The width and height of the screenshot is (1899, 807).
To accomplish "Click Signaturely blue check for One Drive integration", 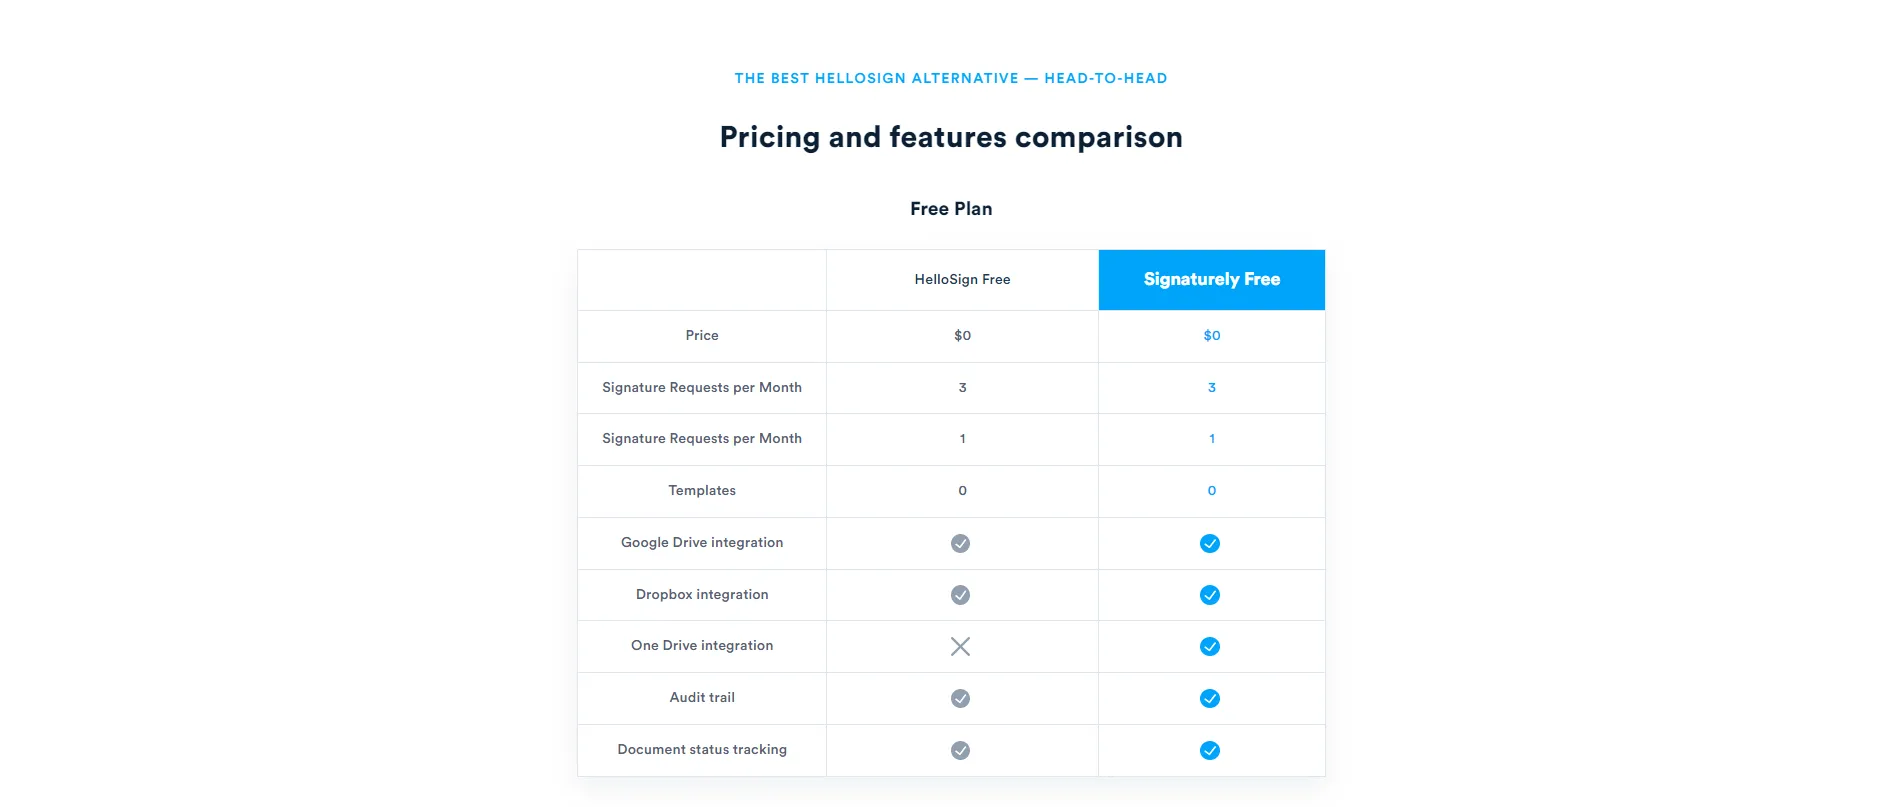I will click(1210, 646).
